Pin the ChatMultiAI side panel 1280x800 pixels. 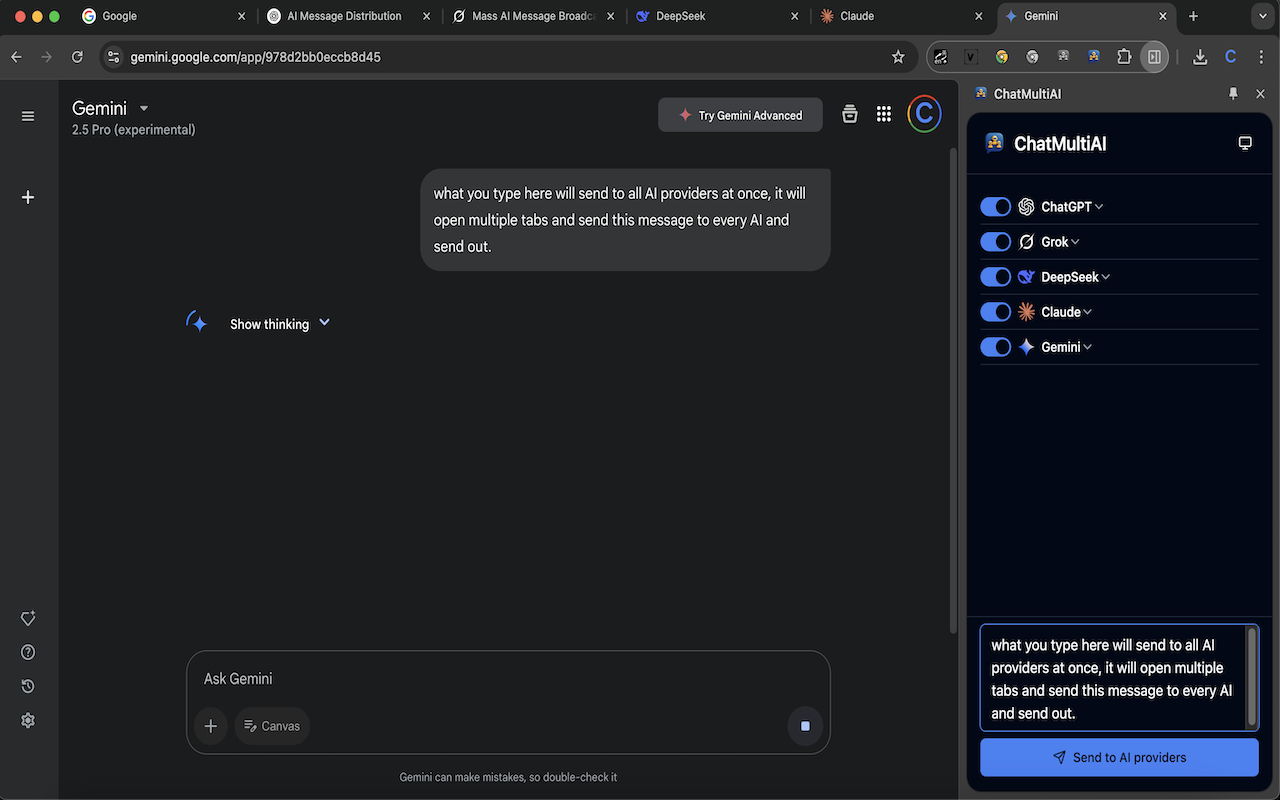point(1233,93)
